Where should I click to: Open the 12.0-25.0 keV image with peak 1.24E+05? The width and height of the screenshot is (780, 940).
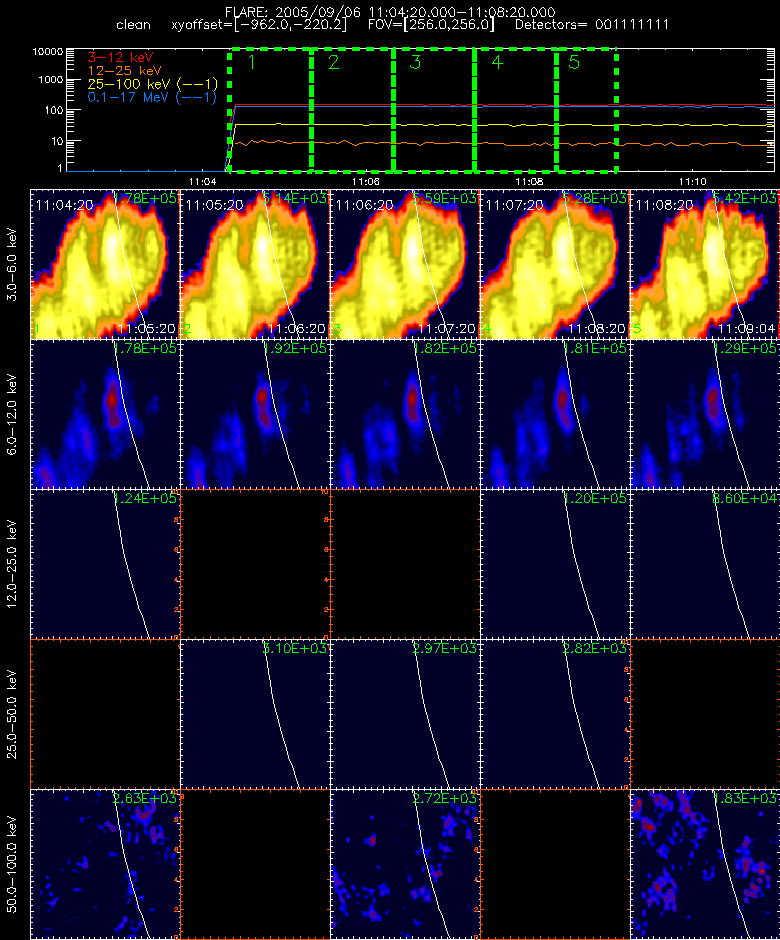click(105, 564)
